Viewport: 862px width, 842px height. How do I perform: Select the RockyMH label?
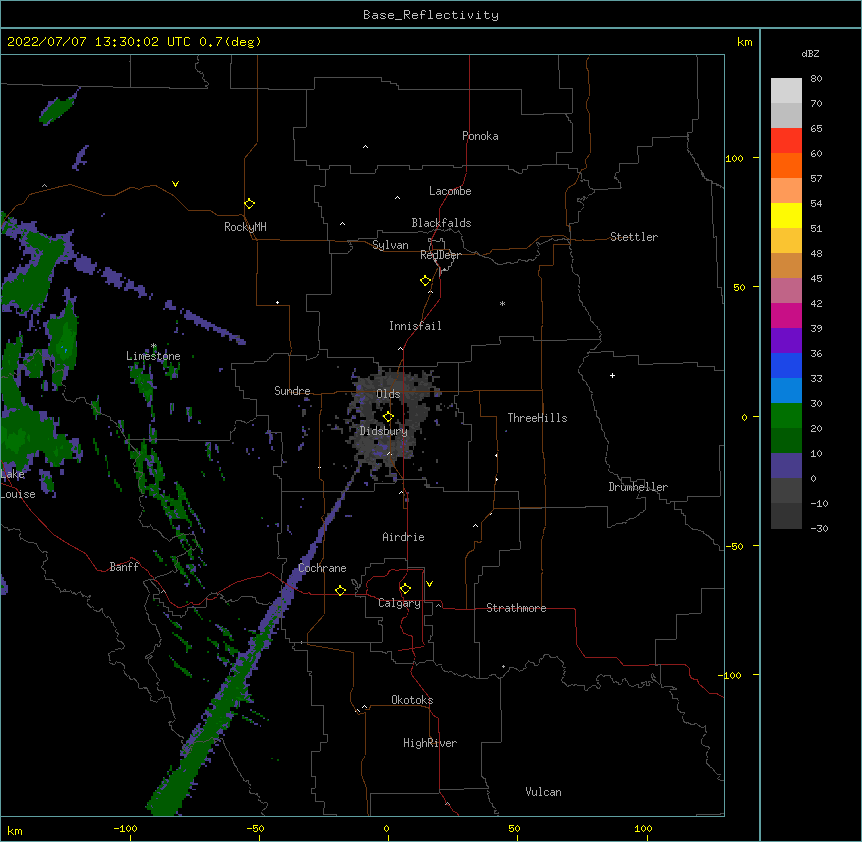tap(245, 227)
